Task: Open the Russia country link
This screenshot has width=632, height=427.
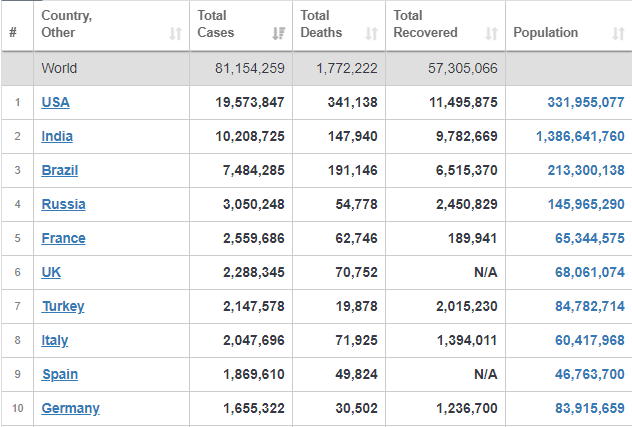Action: click(x=63, y=204)
